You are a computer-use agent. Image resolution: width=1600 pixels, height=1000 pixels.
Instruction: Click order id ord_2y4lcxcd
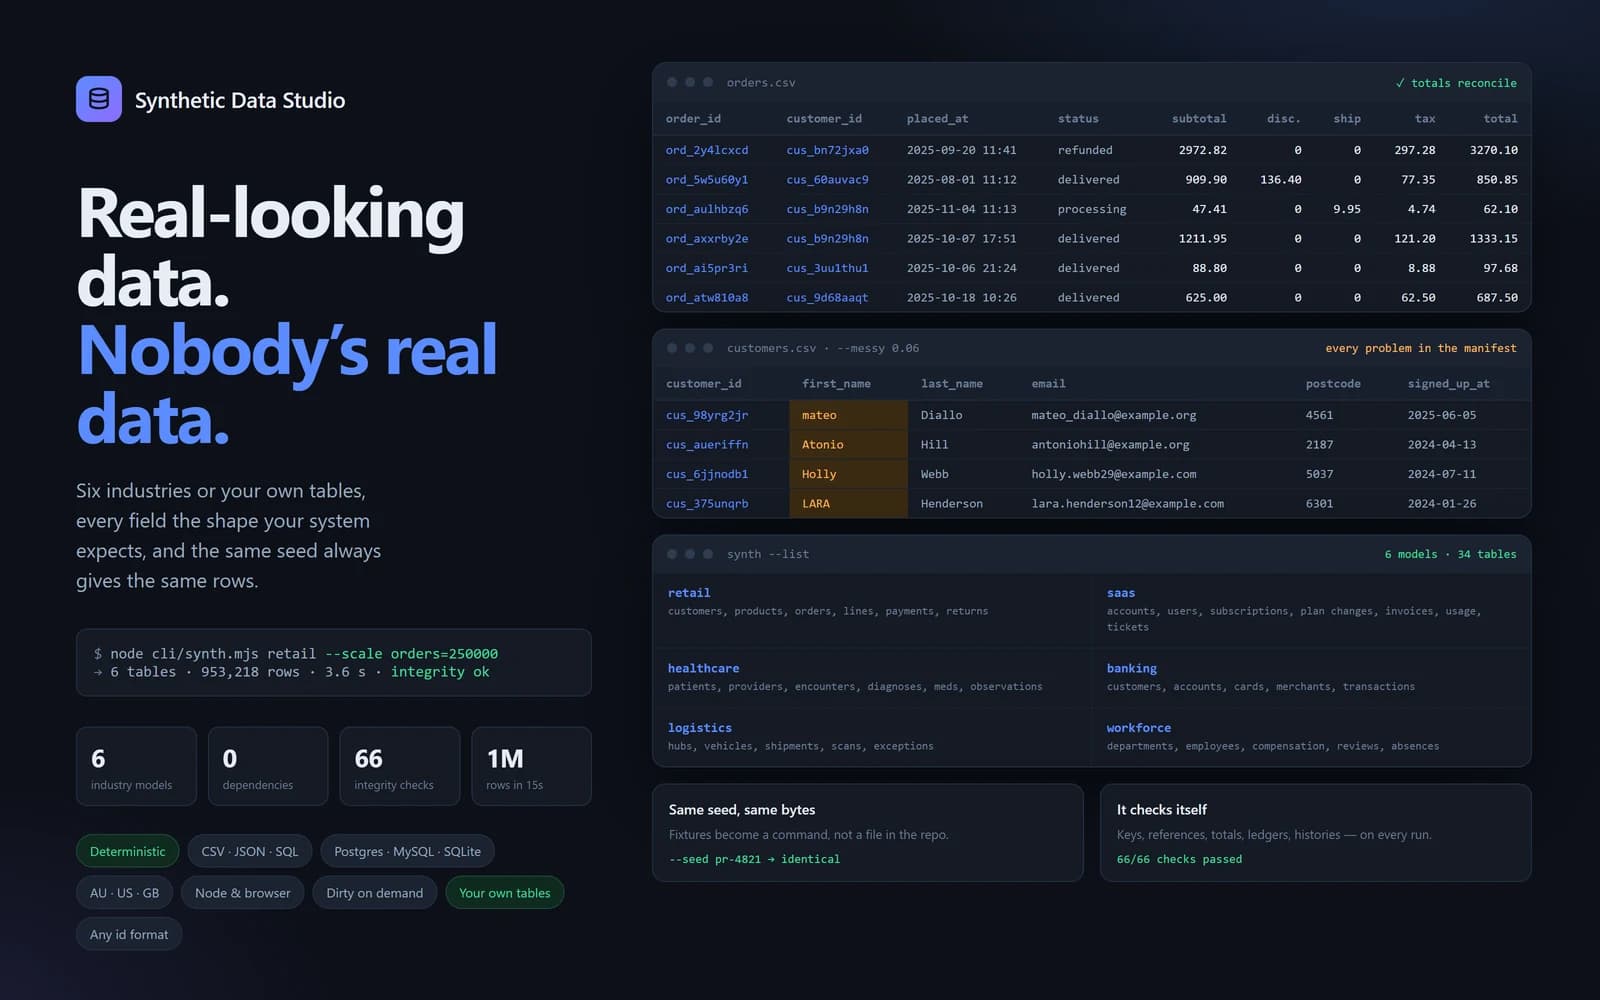707,150
